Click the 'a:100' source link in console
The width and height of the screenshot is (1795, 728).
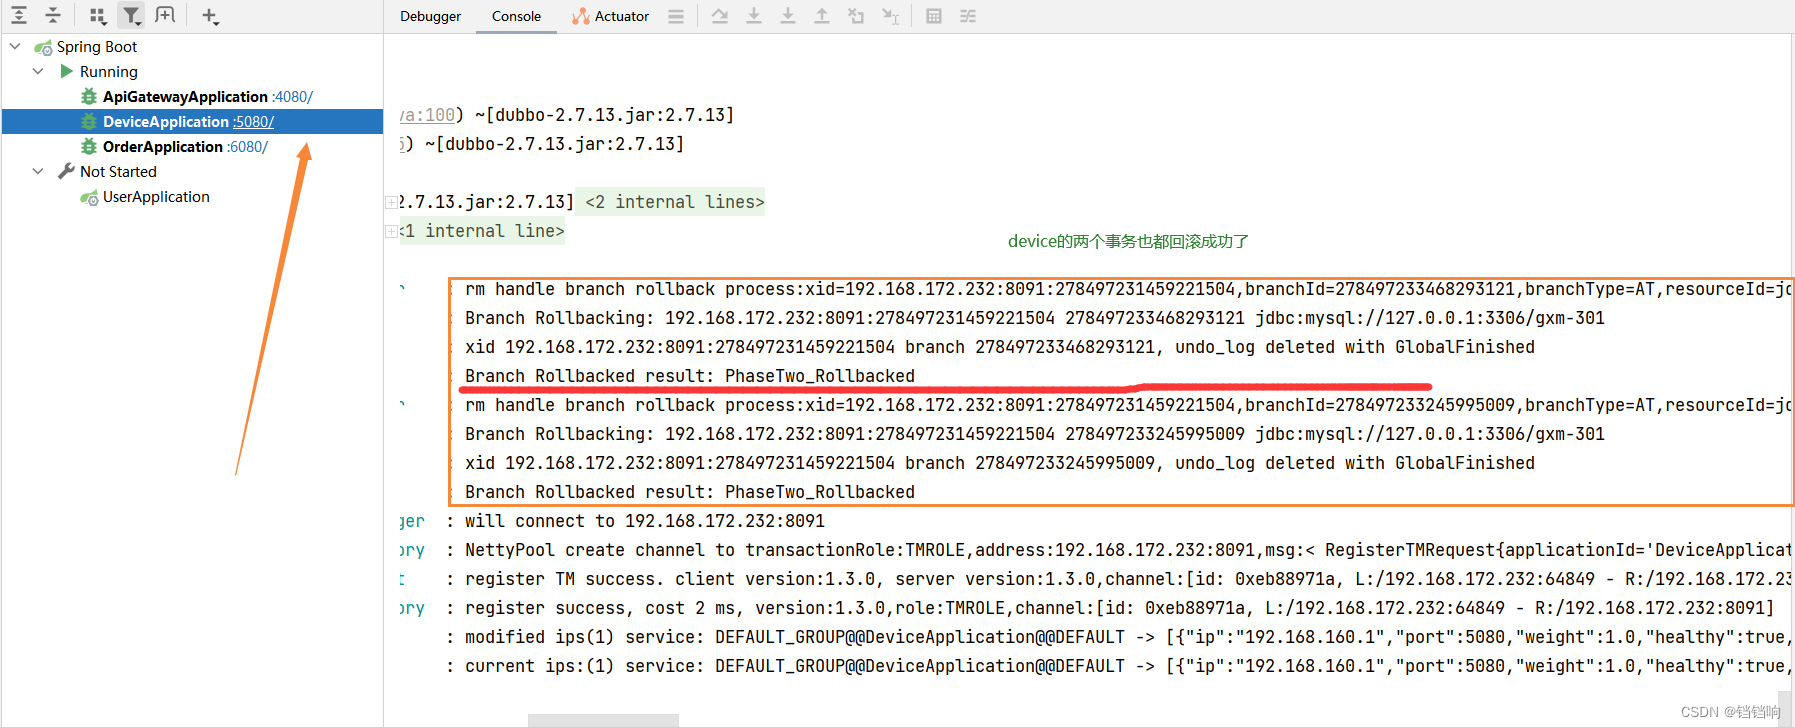(x=428, y=115)
